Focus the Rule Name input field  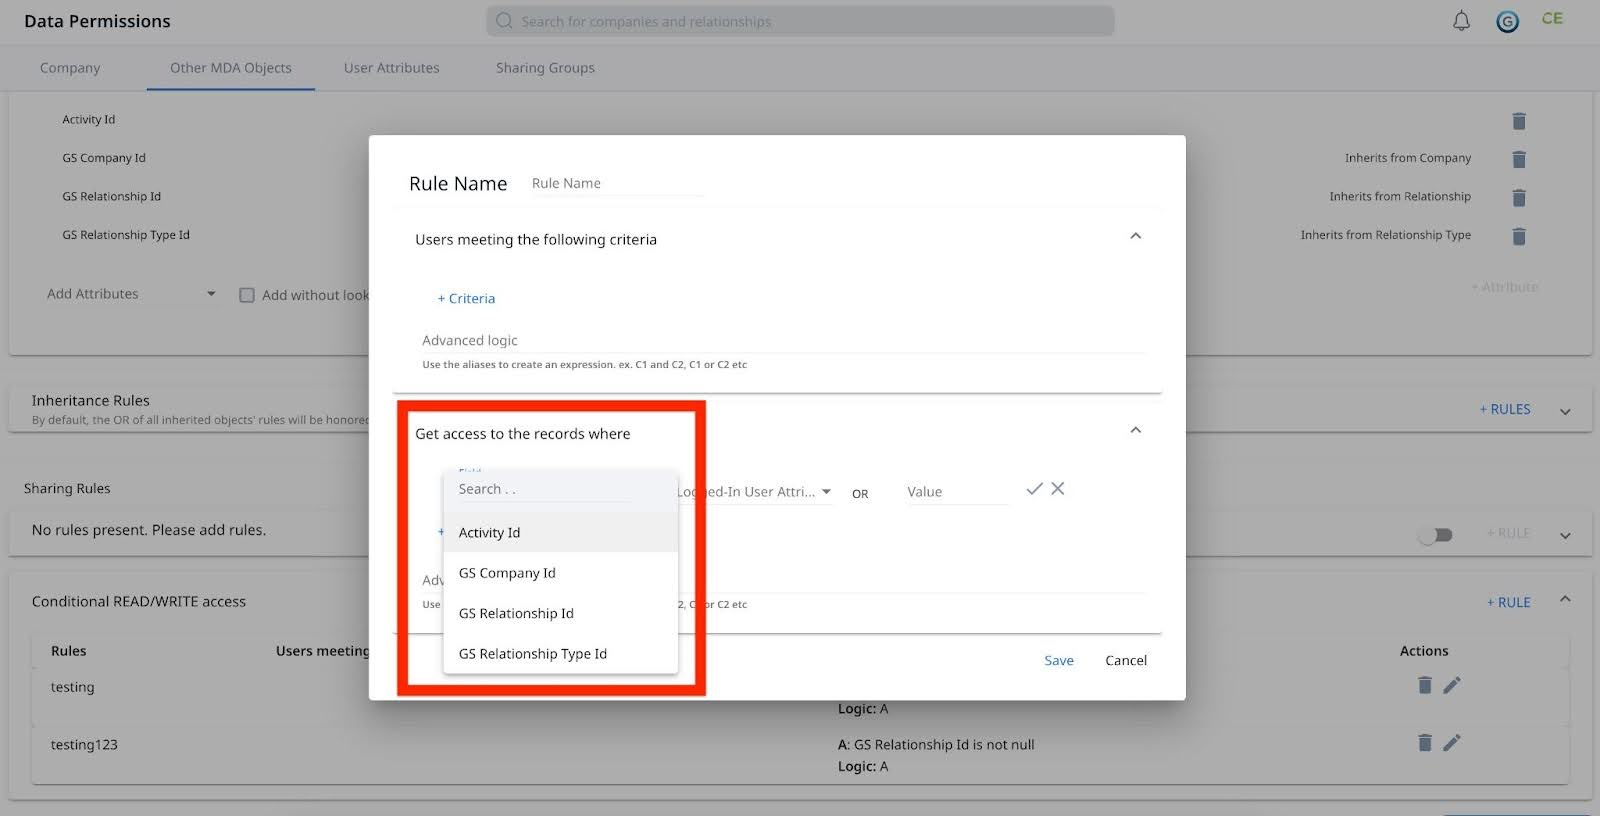click(x=616, y=183)
